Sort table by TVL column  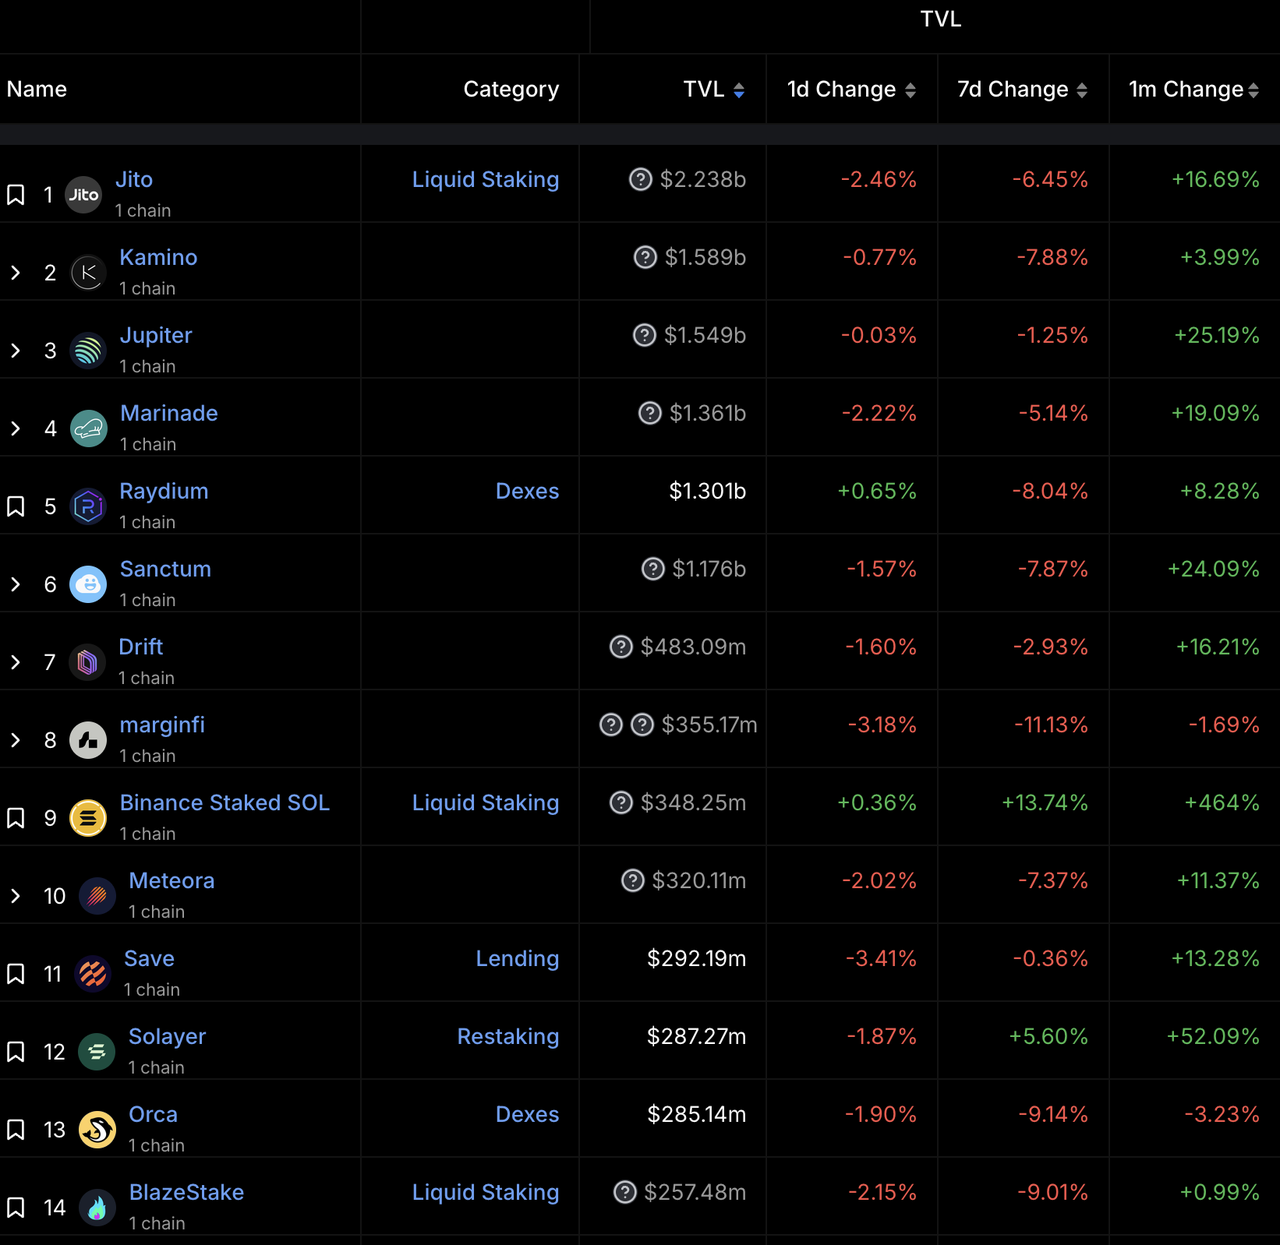739,90
